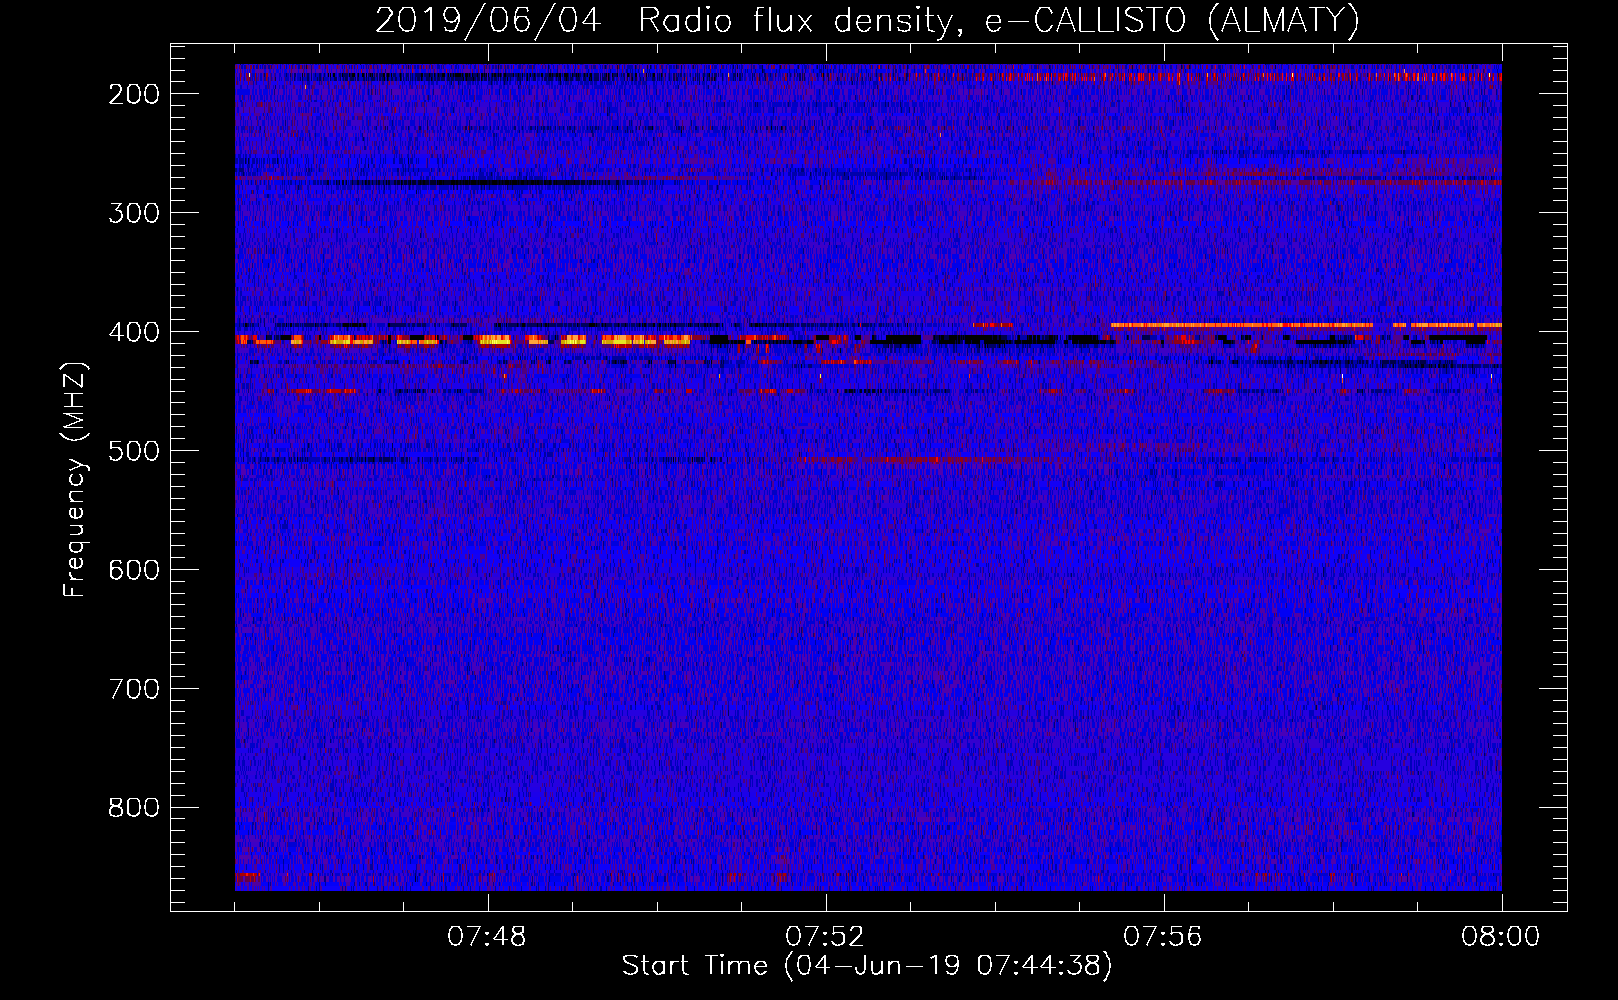Click the 07:48 time tick label

[x=487, y=937]
